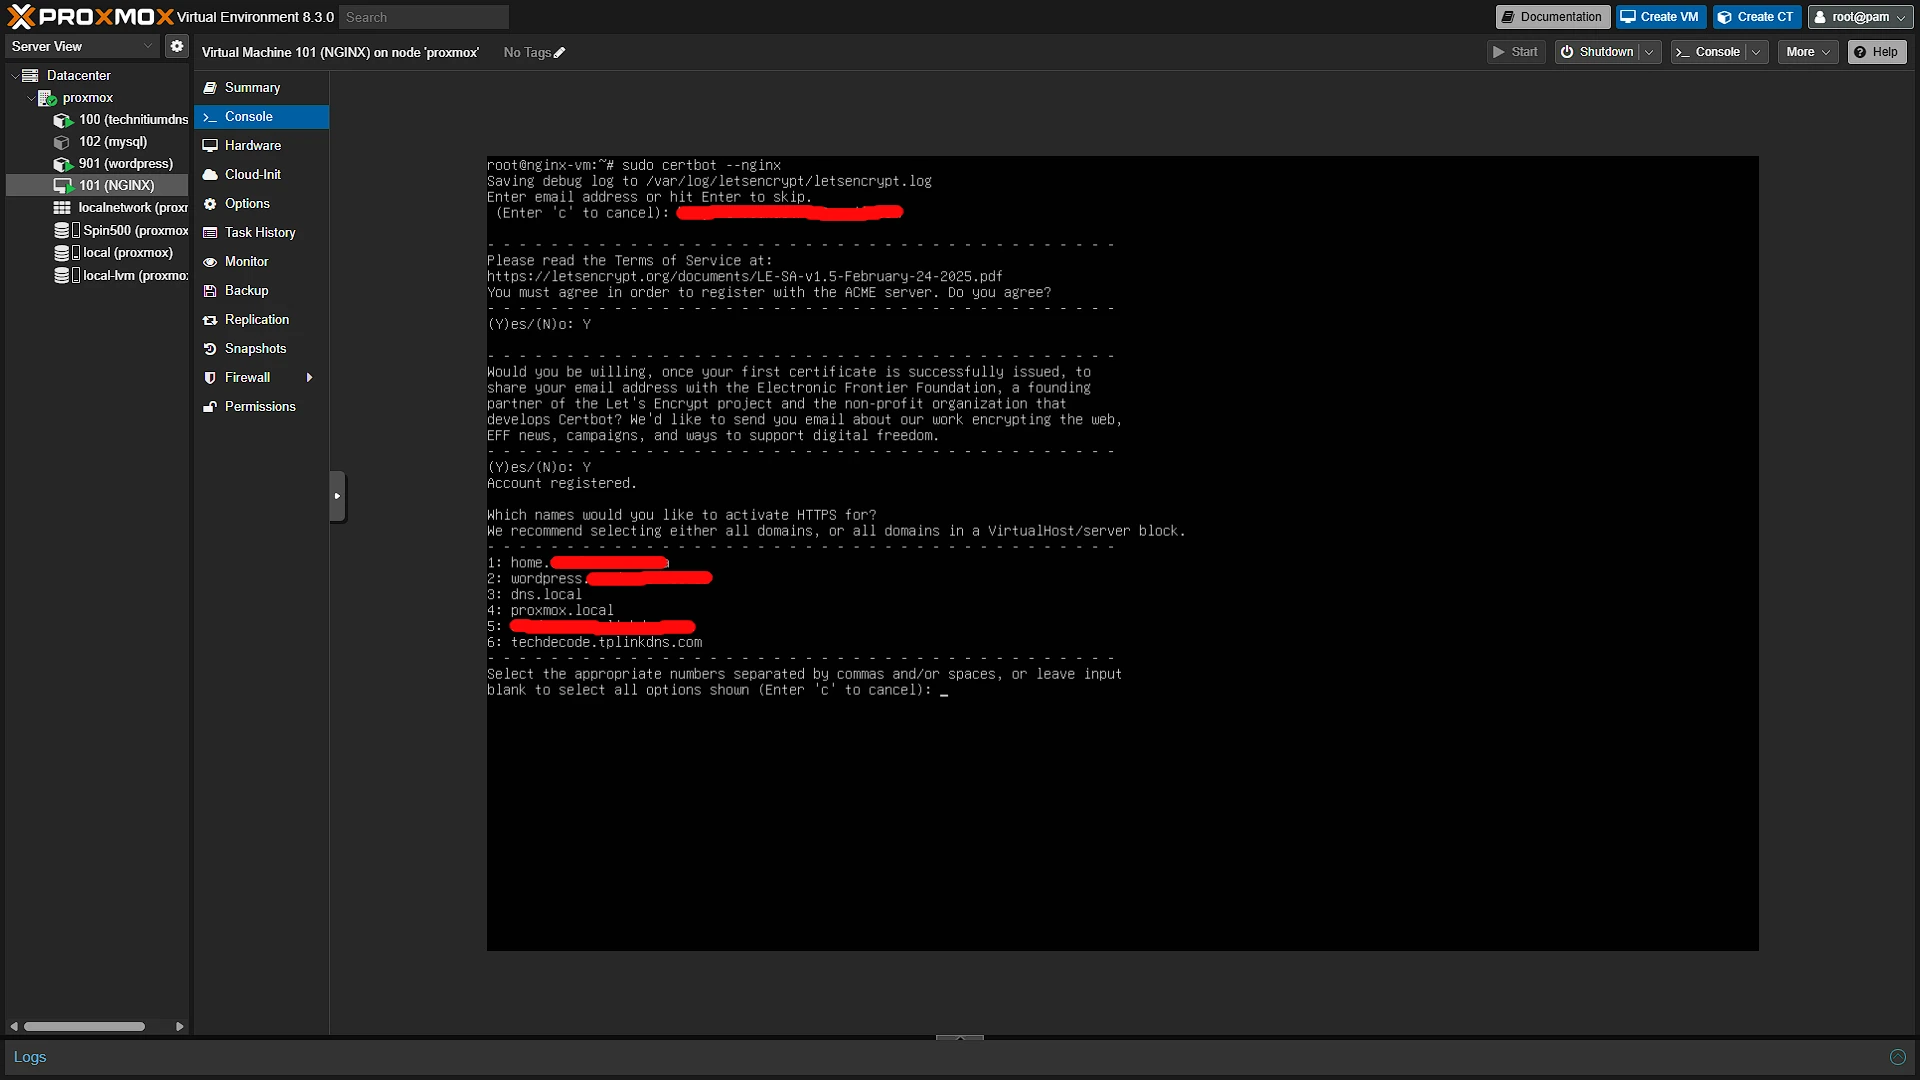1920x1080 pixels.
Task: Open Server View settings gear
Action: click(x=177, y=46)
